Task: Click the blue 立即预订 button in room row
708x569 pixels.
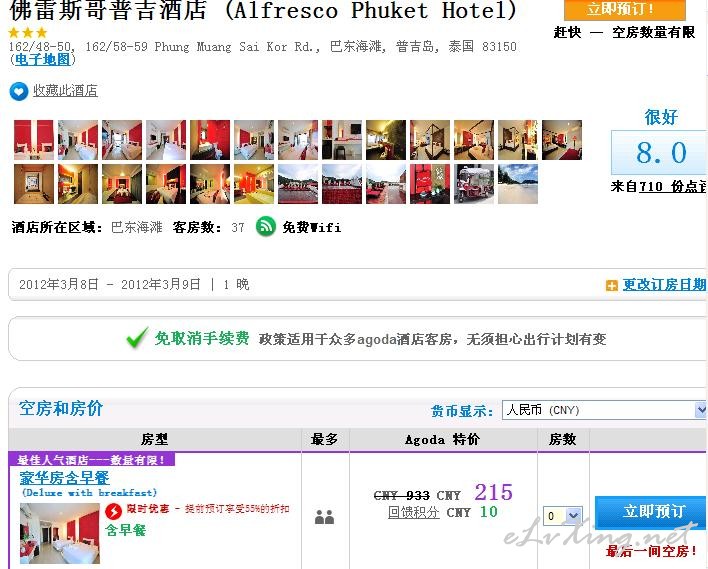Action: pyautogui.click(x=651, y=512)
